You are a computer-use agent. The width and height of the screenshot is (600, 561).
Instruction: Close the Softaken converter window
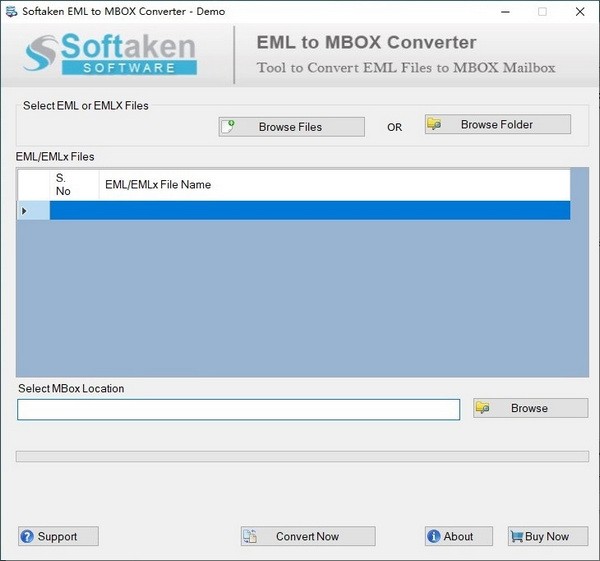580,12
